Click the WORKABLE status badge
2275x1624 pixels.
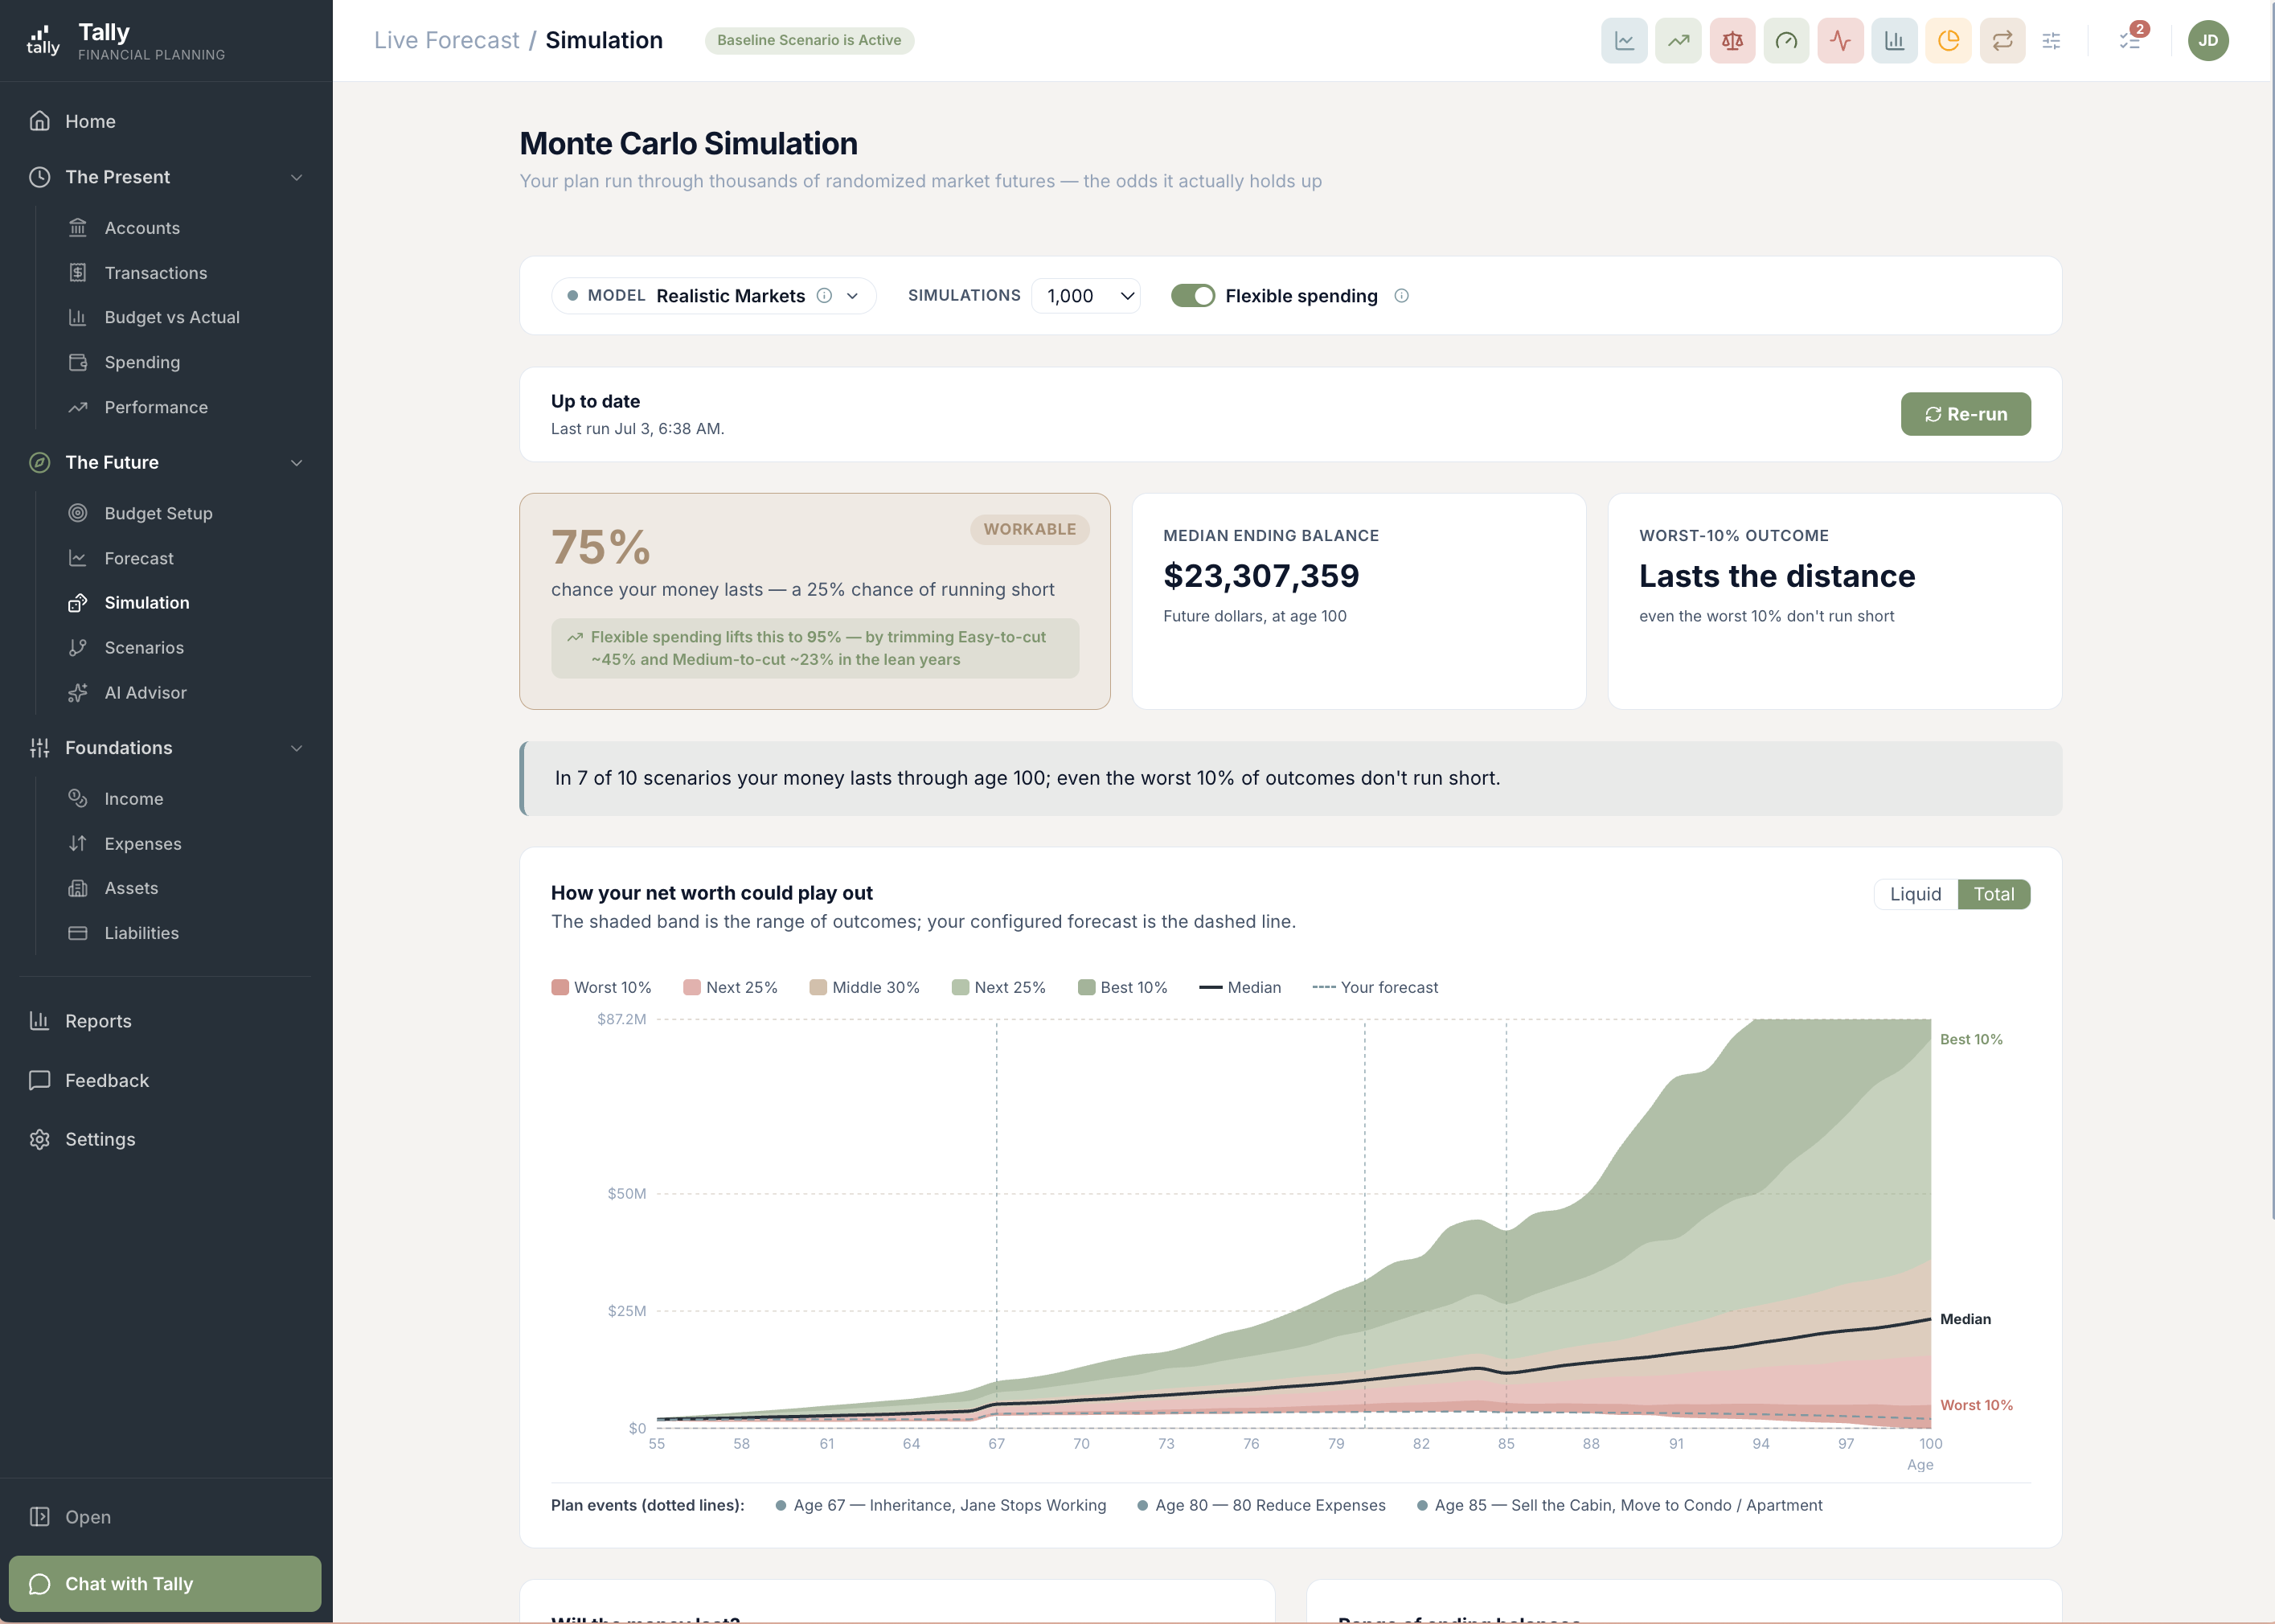click(x=1030, y=529)
